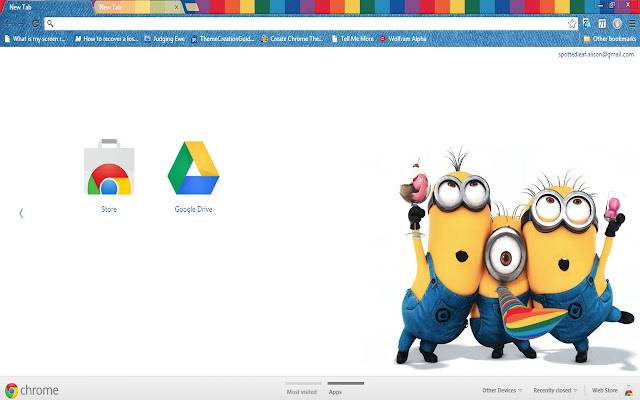Click the Google Drive text label
The image size is (640, 400).
(x=193, y=209)
